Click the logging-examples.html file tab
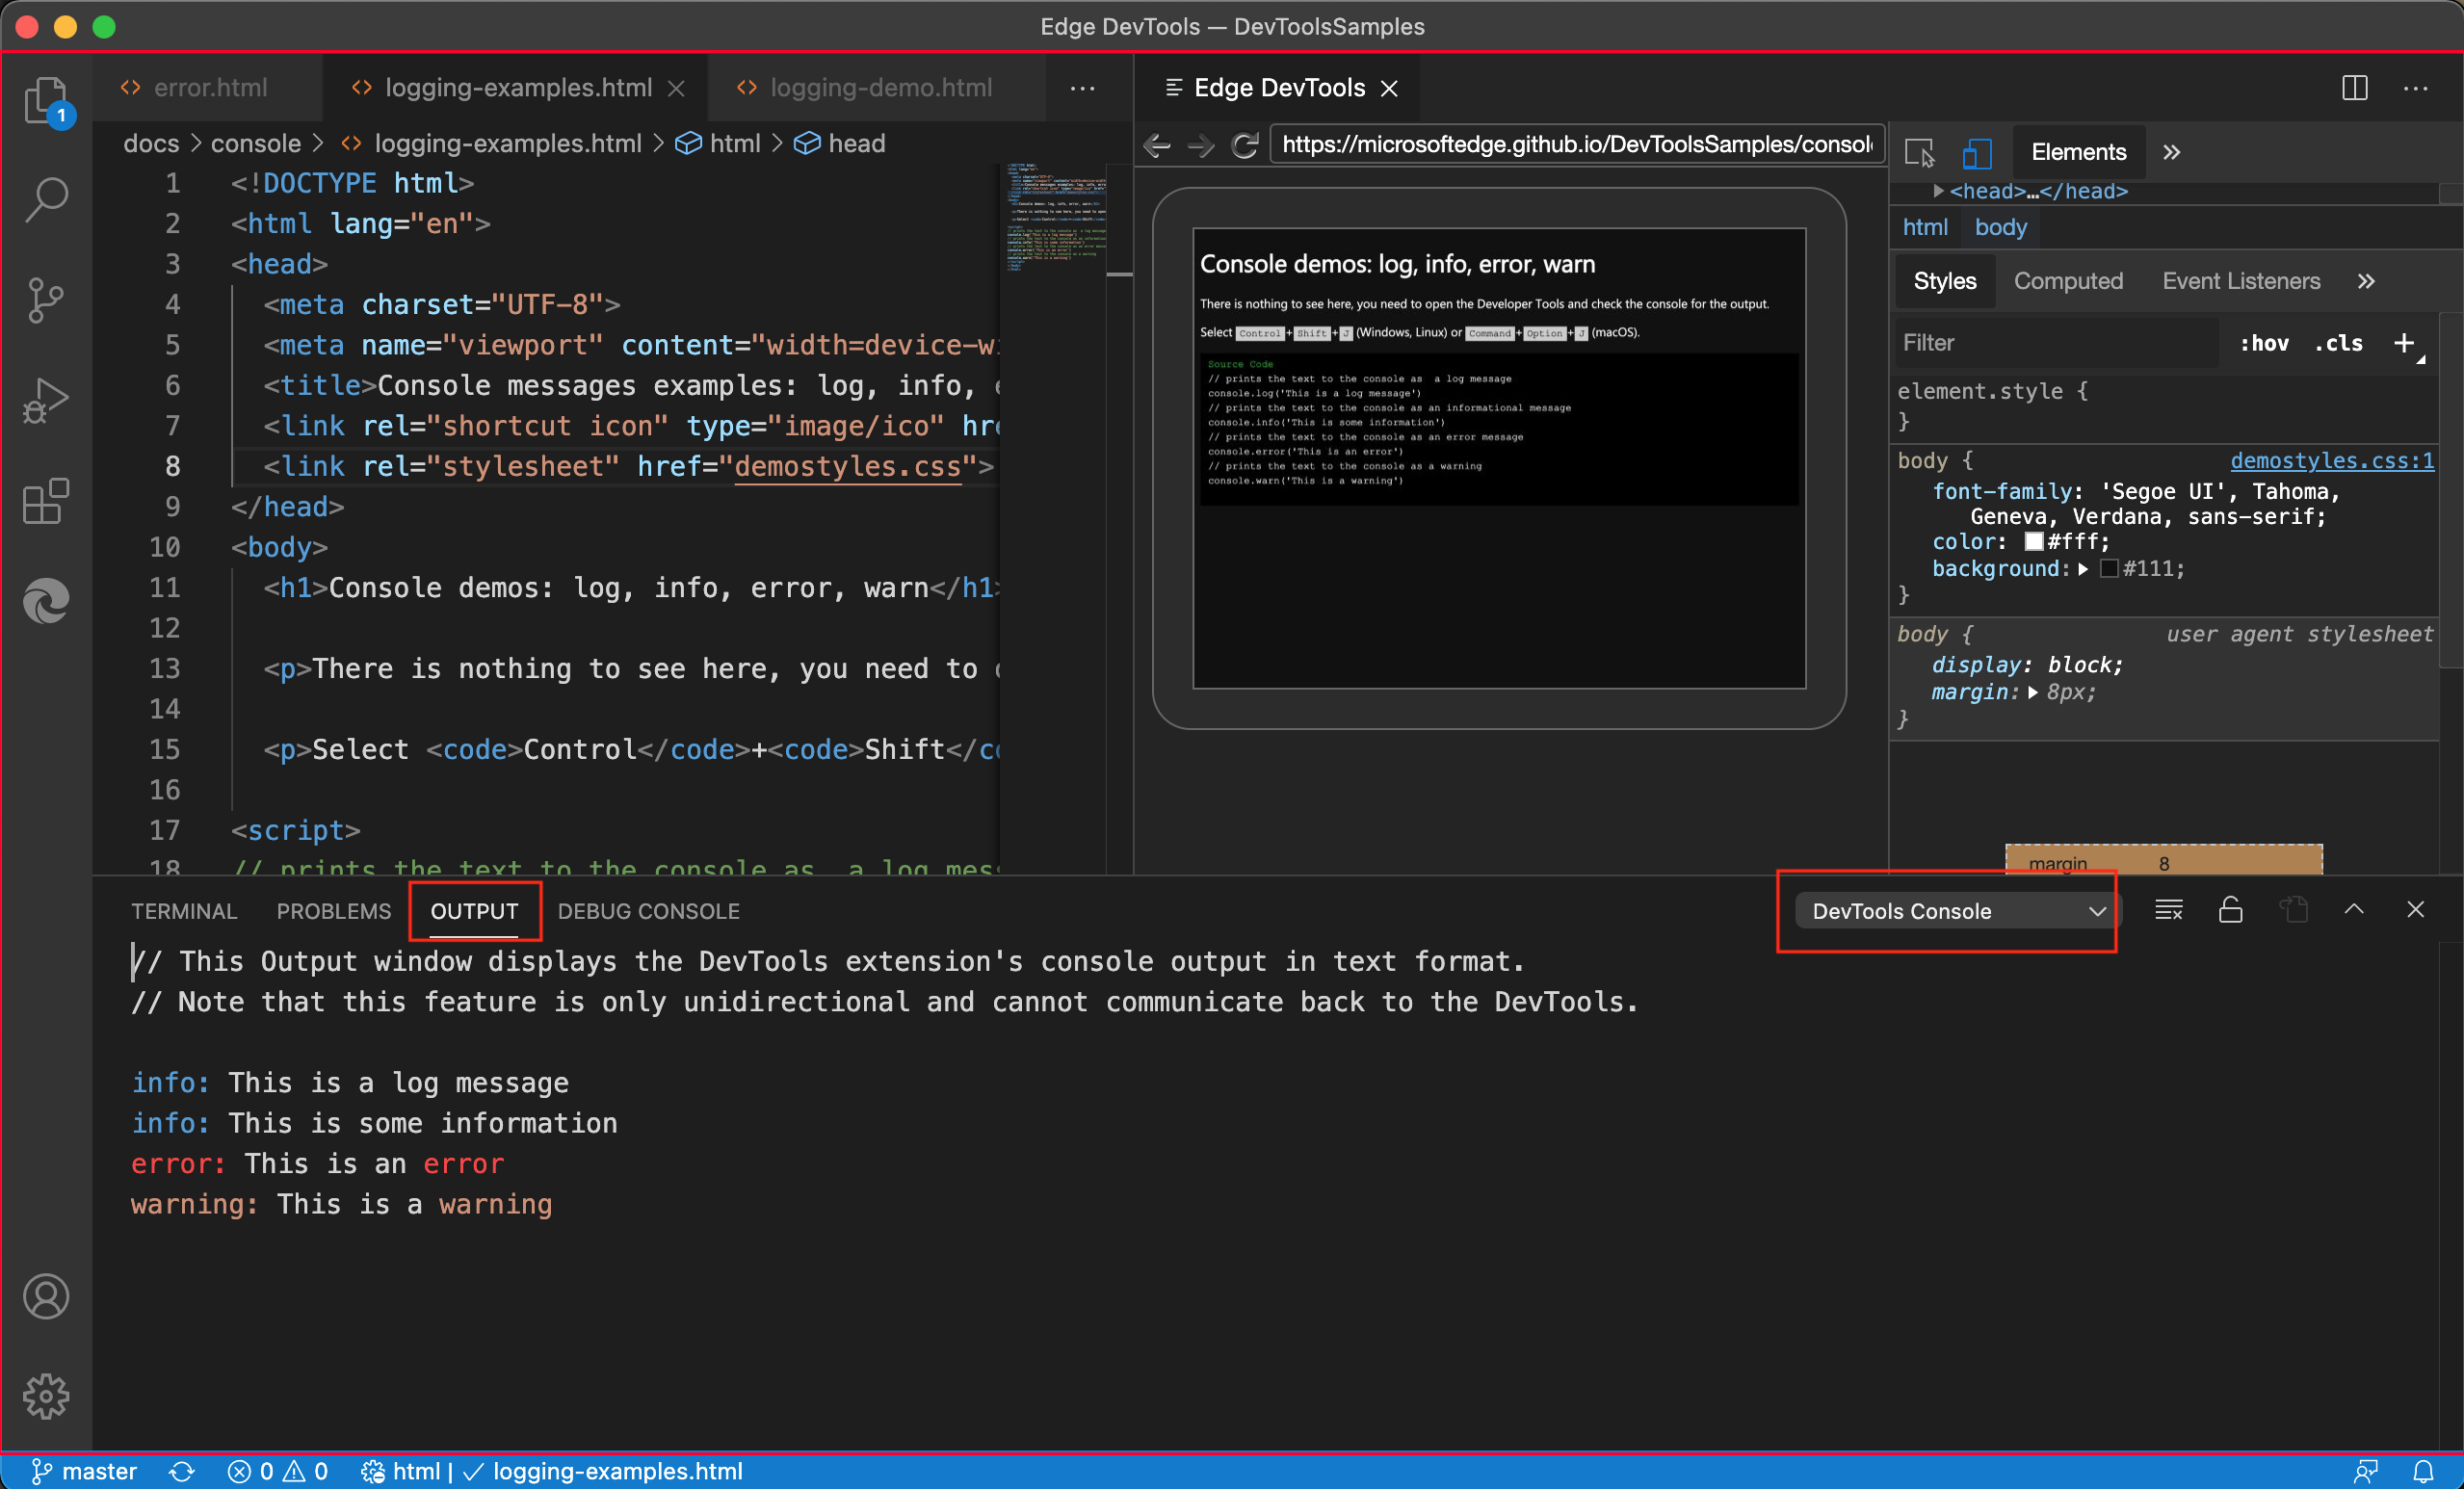Viewport: 2464px width, 1489px height. (x=511, y=85)
